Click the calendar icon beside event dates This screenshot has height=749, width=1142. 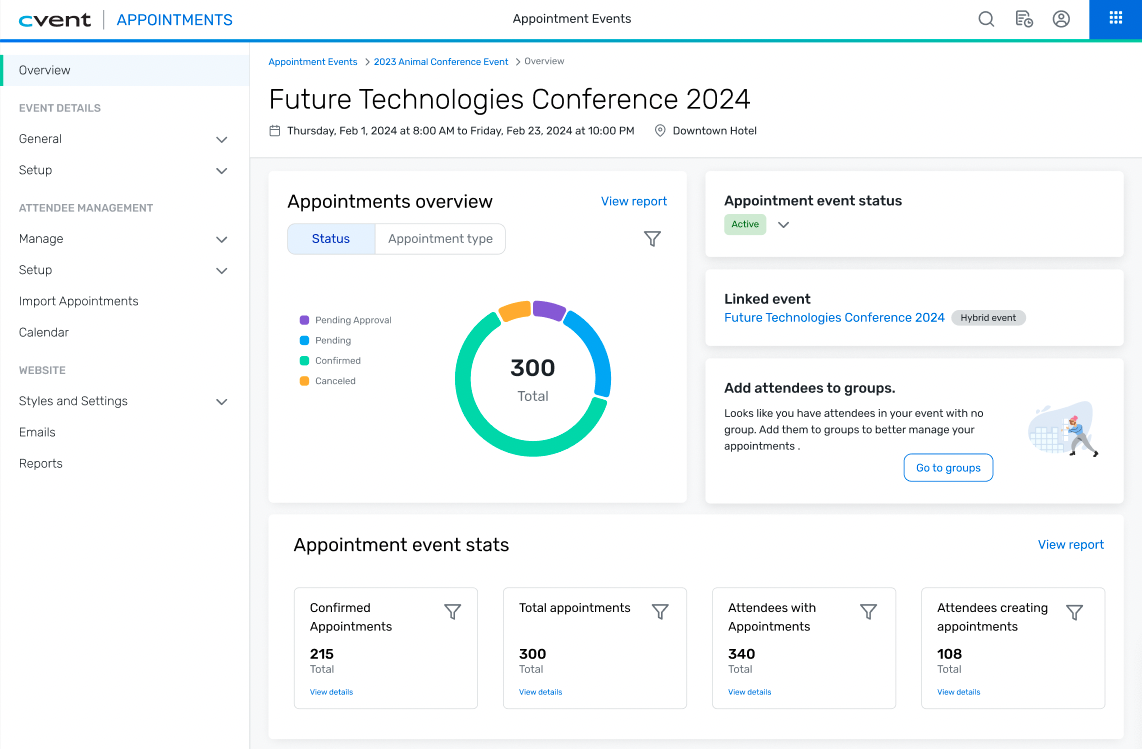275,130
